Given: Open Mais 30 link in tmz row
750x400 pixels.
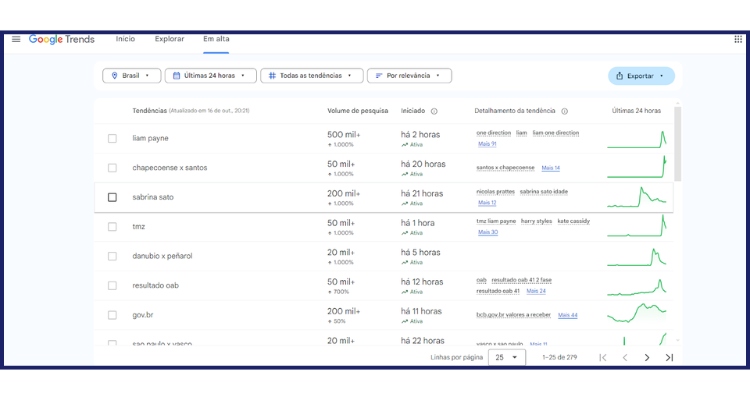Looking at the screenshot, I should point(488,233).
